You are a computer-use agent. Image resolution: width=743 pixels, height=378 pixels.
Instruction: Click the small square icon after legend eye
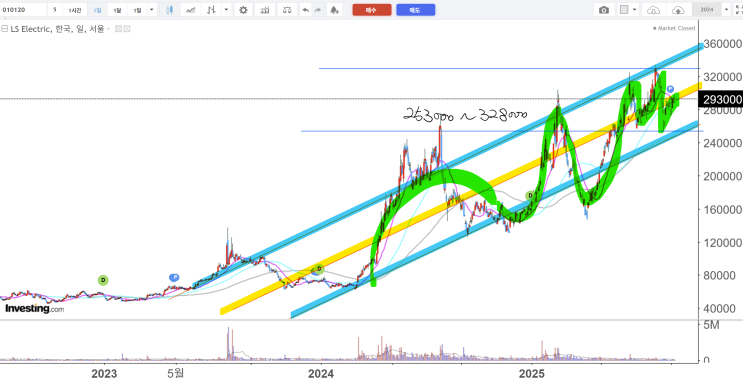(x=127, y=29)
